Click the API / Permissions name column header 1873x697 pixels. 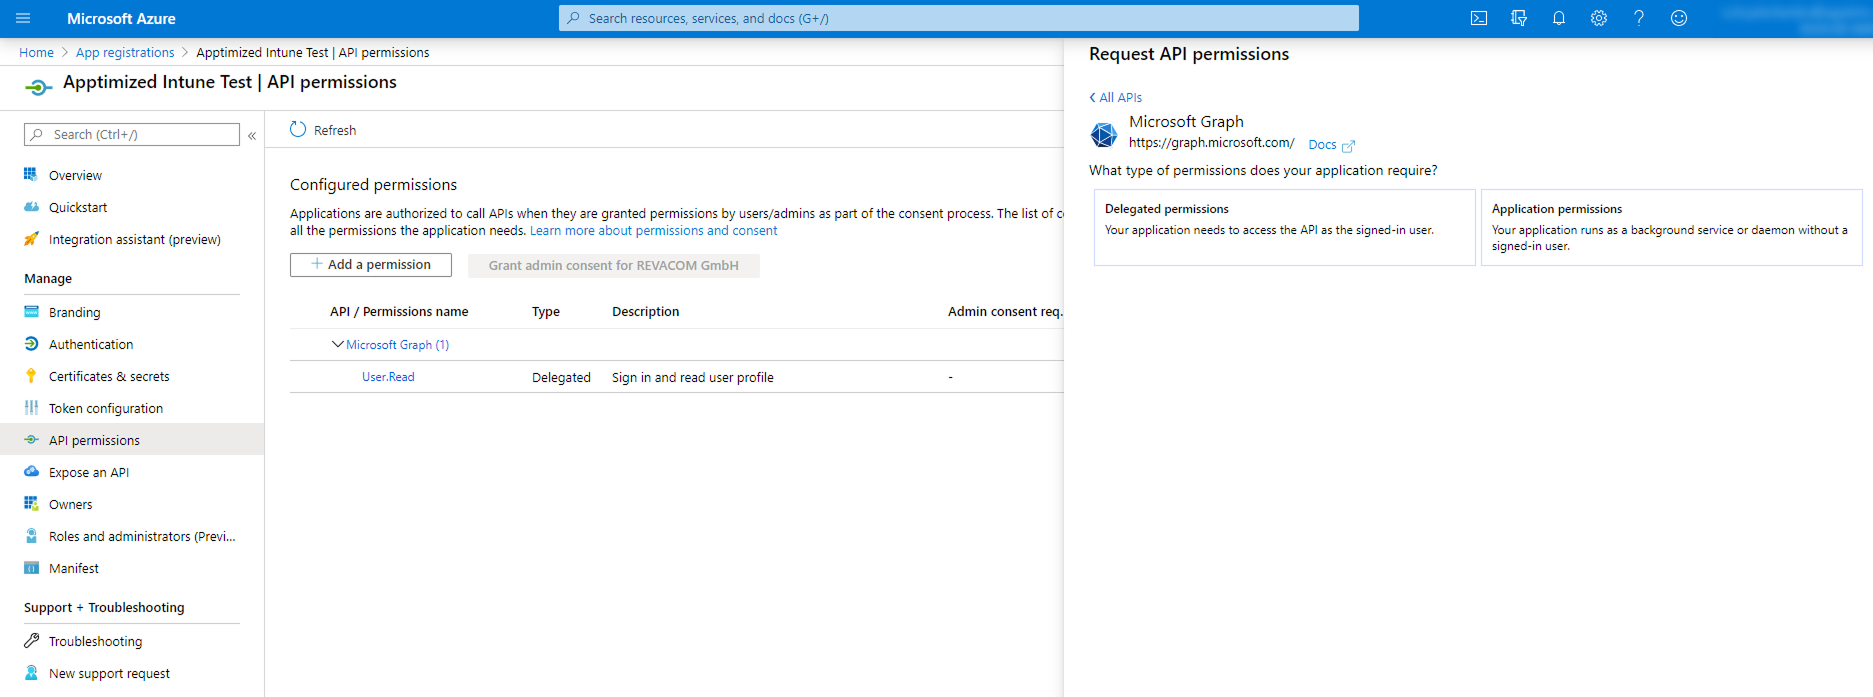(x=399, y=311)
